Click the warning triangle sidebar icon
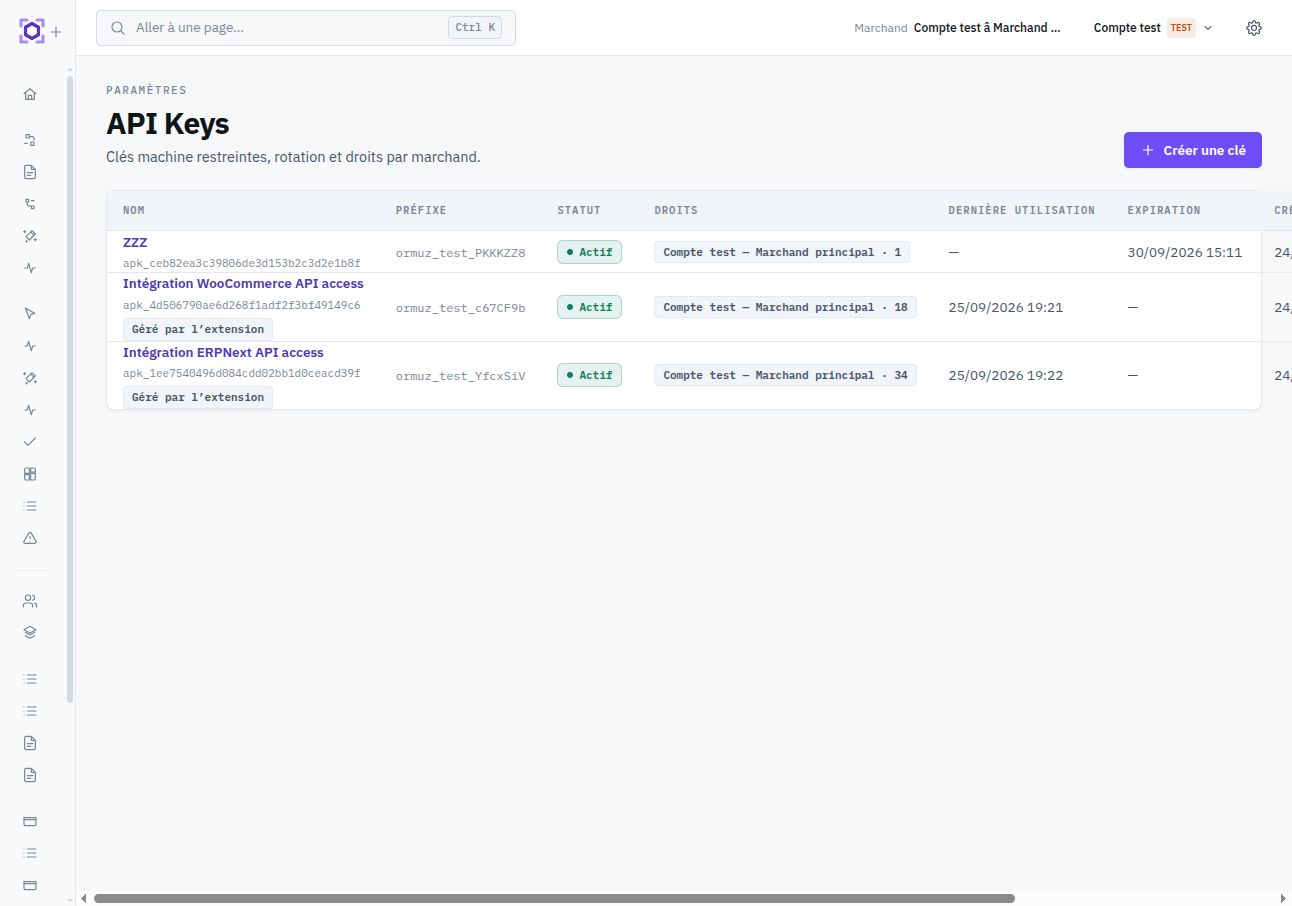Image resolution: width=1292 pixels, height=906 pixels. 30,538
